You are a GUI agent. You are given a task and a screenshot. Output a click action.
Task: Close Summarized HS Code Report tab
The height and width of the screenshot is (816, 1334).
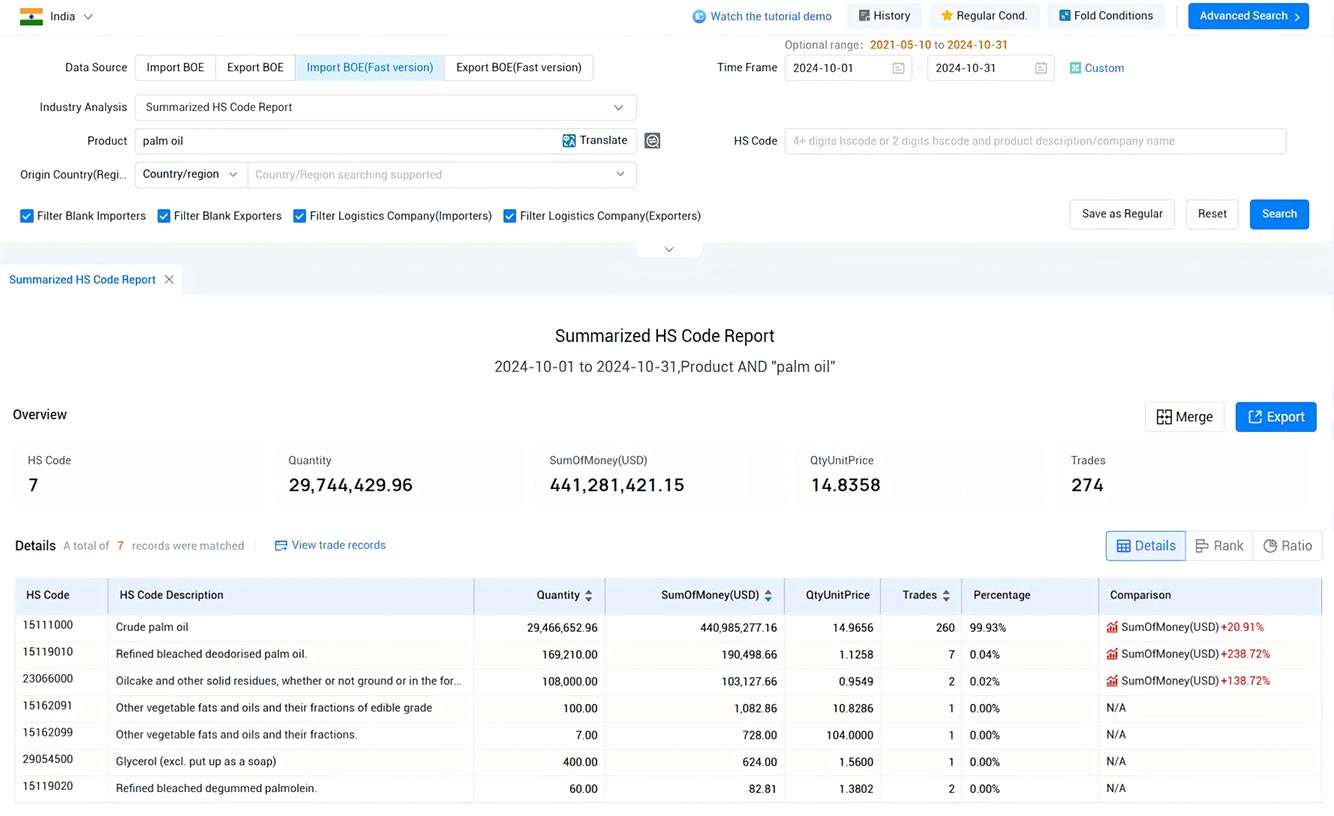pyautogui.click(x=169, y=280)
